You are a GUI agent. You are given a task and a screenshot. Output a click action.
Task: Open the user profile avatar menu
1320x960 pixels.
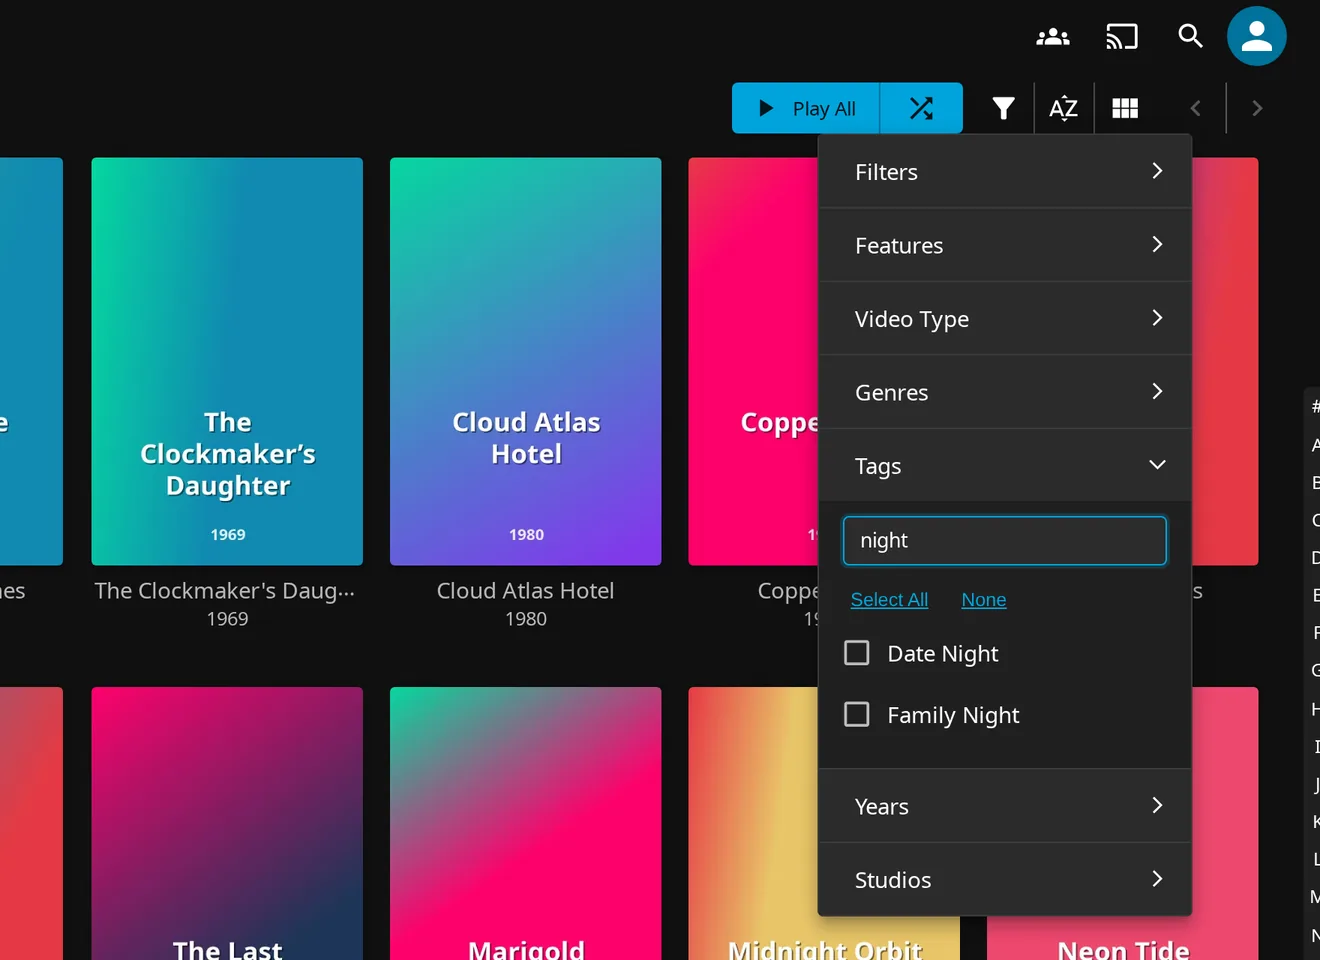pyautogui.click(x=1257, y=36)
